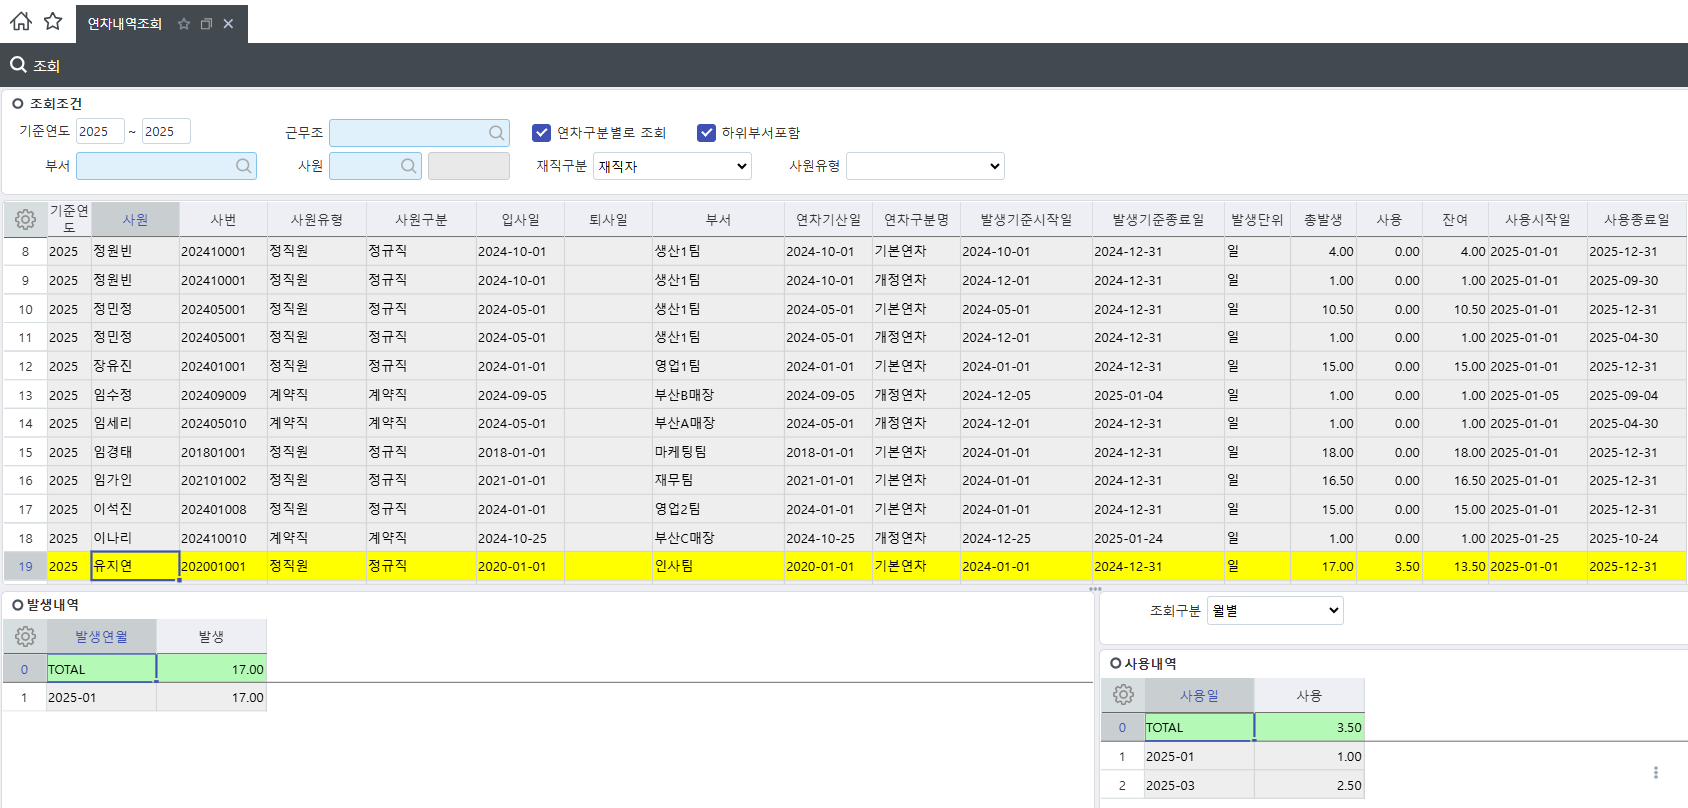1688x808 pixels.
Task: Open vertical dots menu at lower right
Action: pos(1656,772)
